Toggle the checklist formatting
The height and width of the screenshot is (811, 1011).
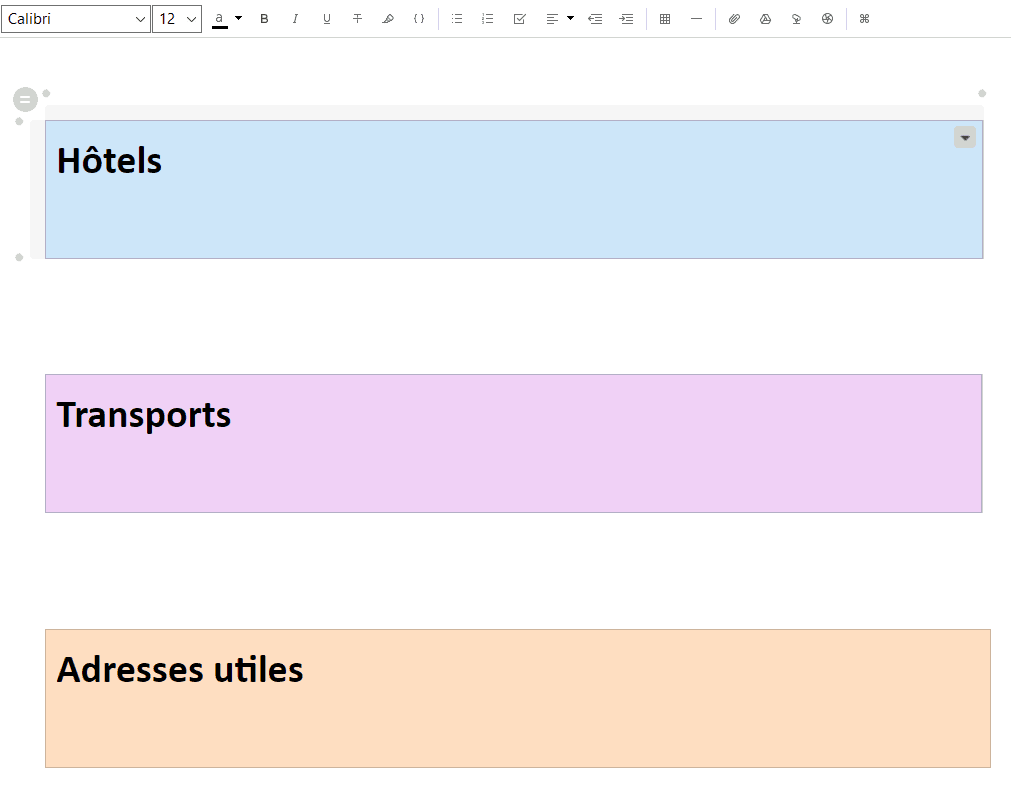click(519, 18)
